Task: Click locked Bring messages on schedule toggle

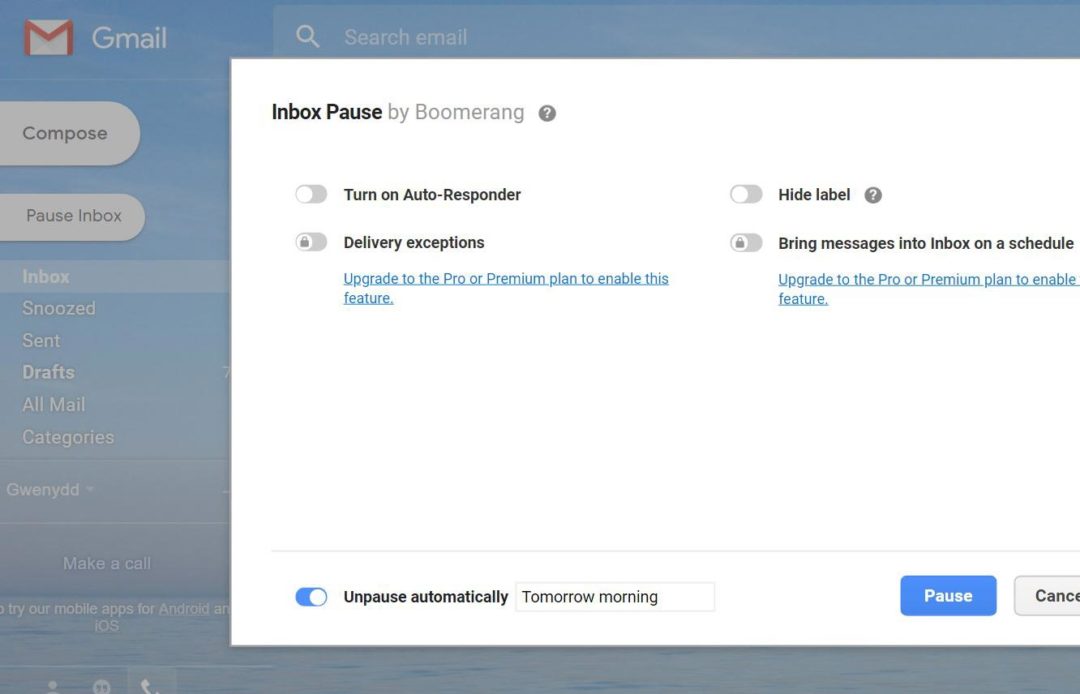Action: pyautogui.click(x=746, y=242)
